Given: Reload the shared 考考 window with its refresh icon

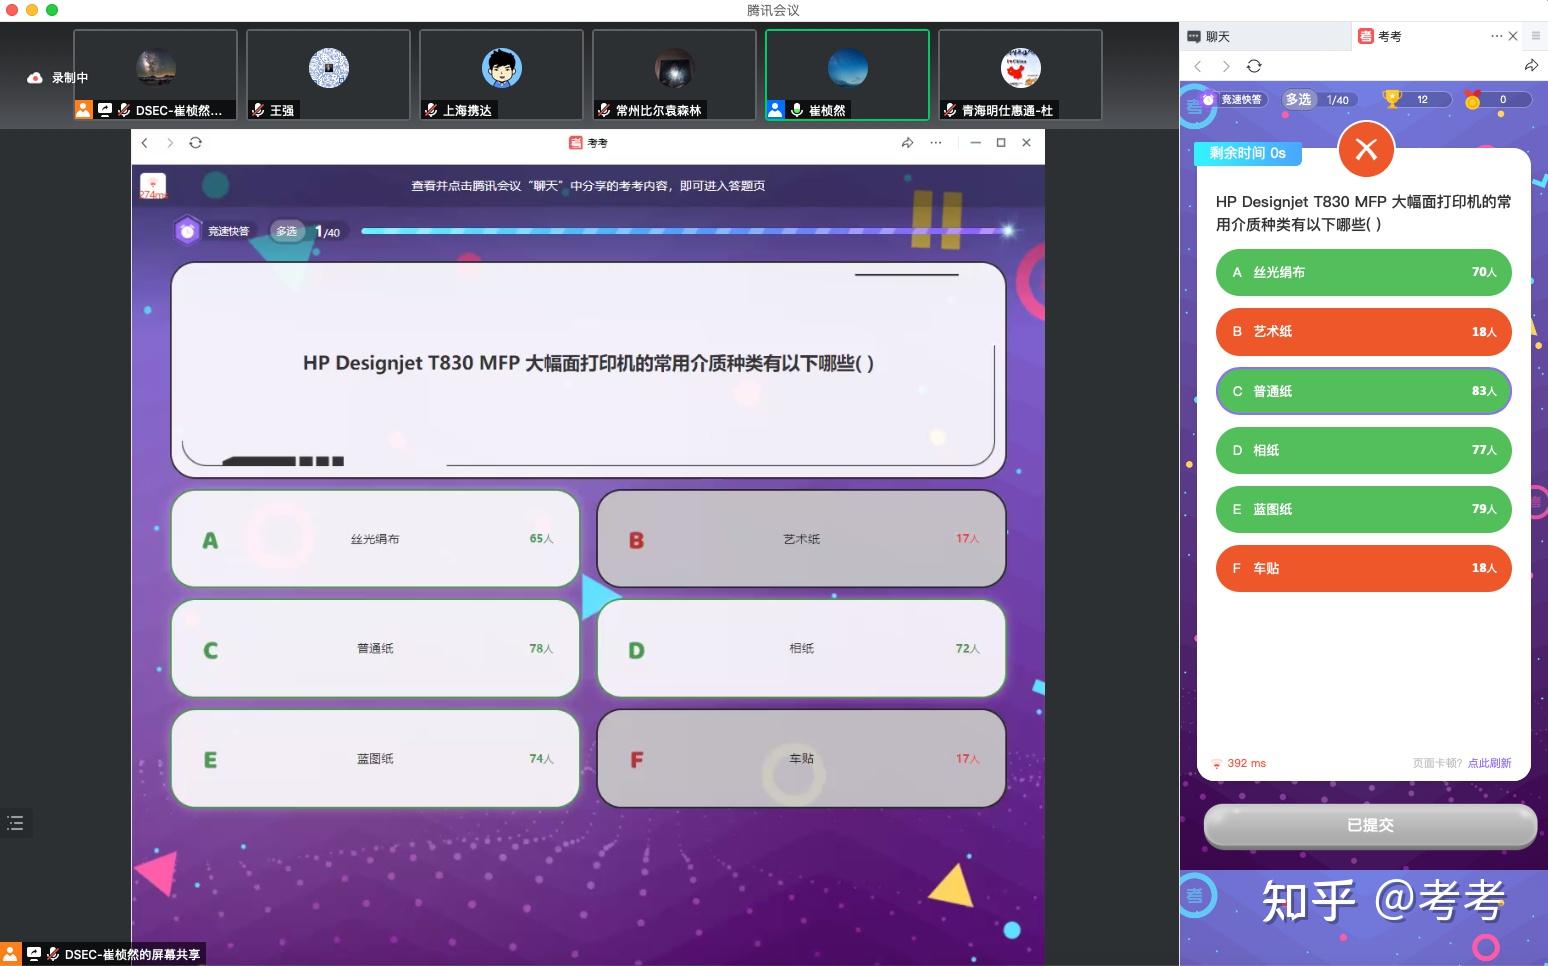Looking at the screenshot, I should point(196,143).
